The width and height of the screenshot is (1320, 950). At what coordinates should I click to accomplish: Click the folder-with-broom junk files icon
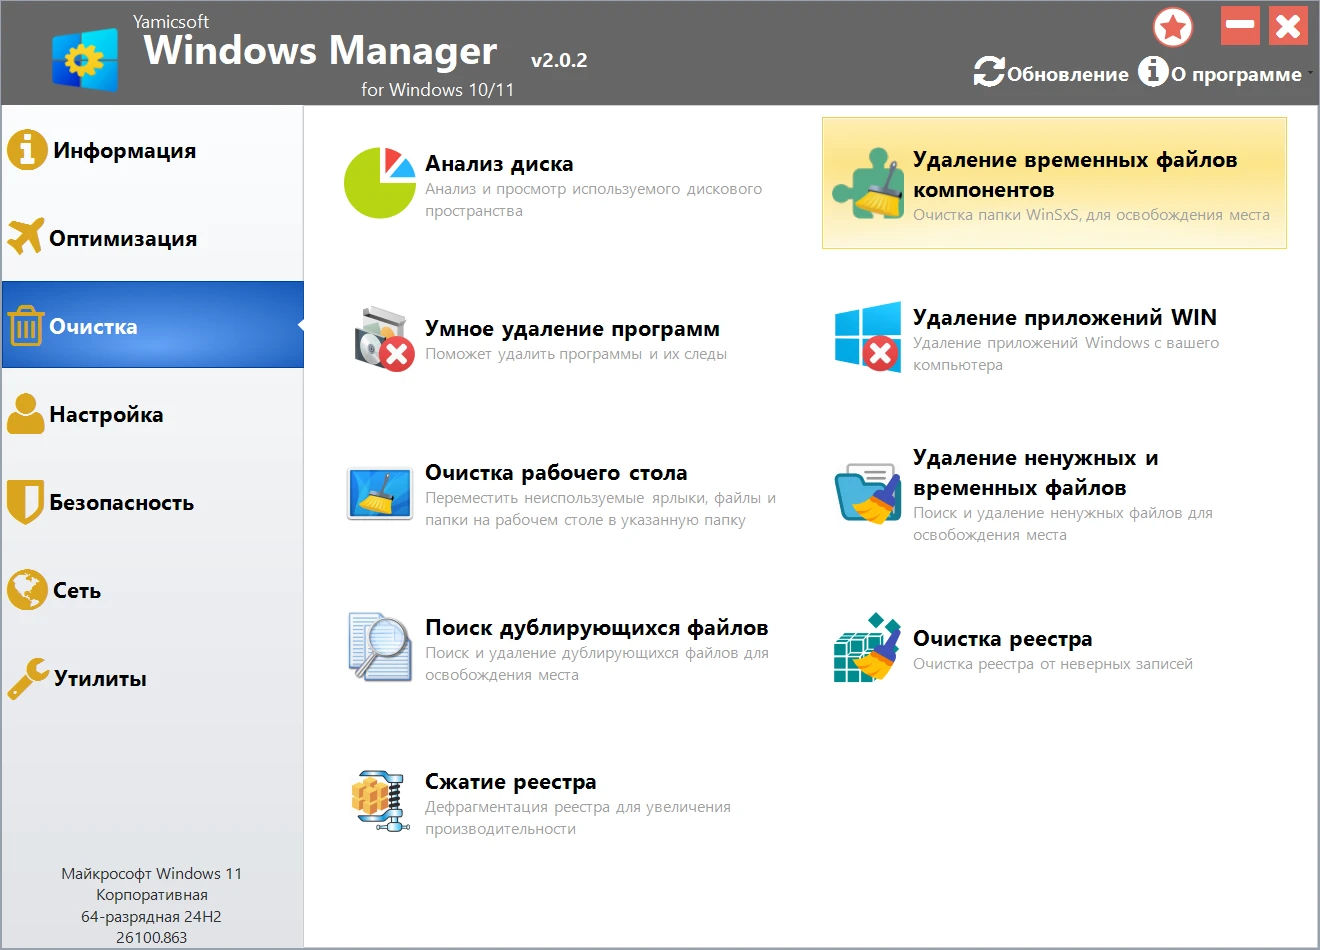click(868, 494)
